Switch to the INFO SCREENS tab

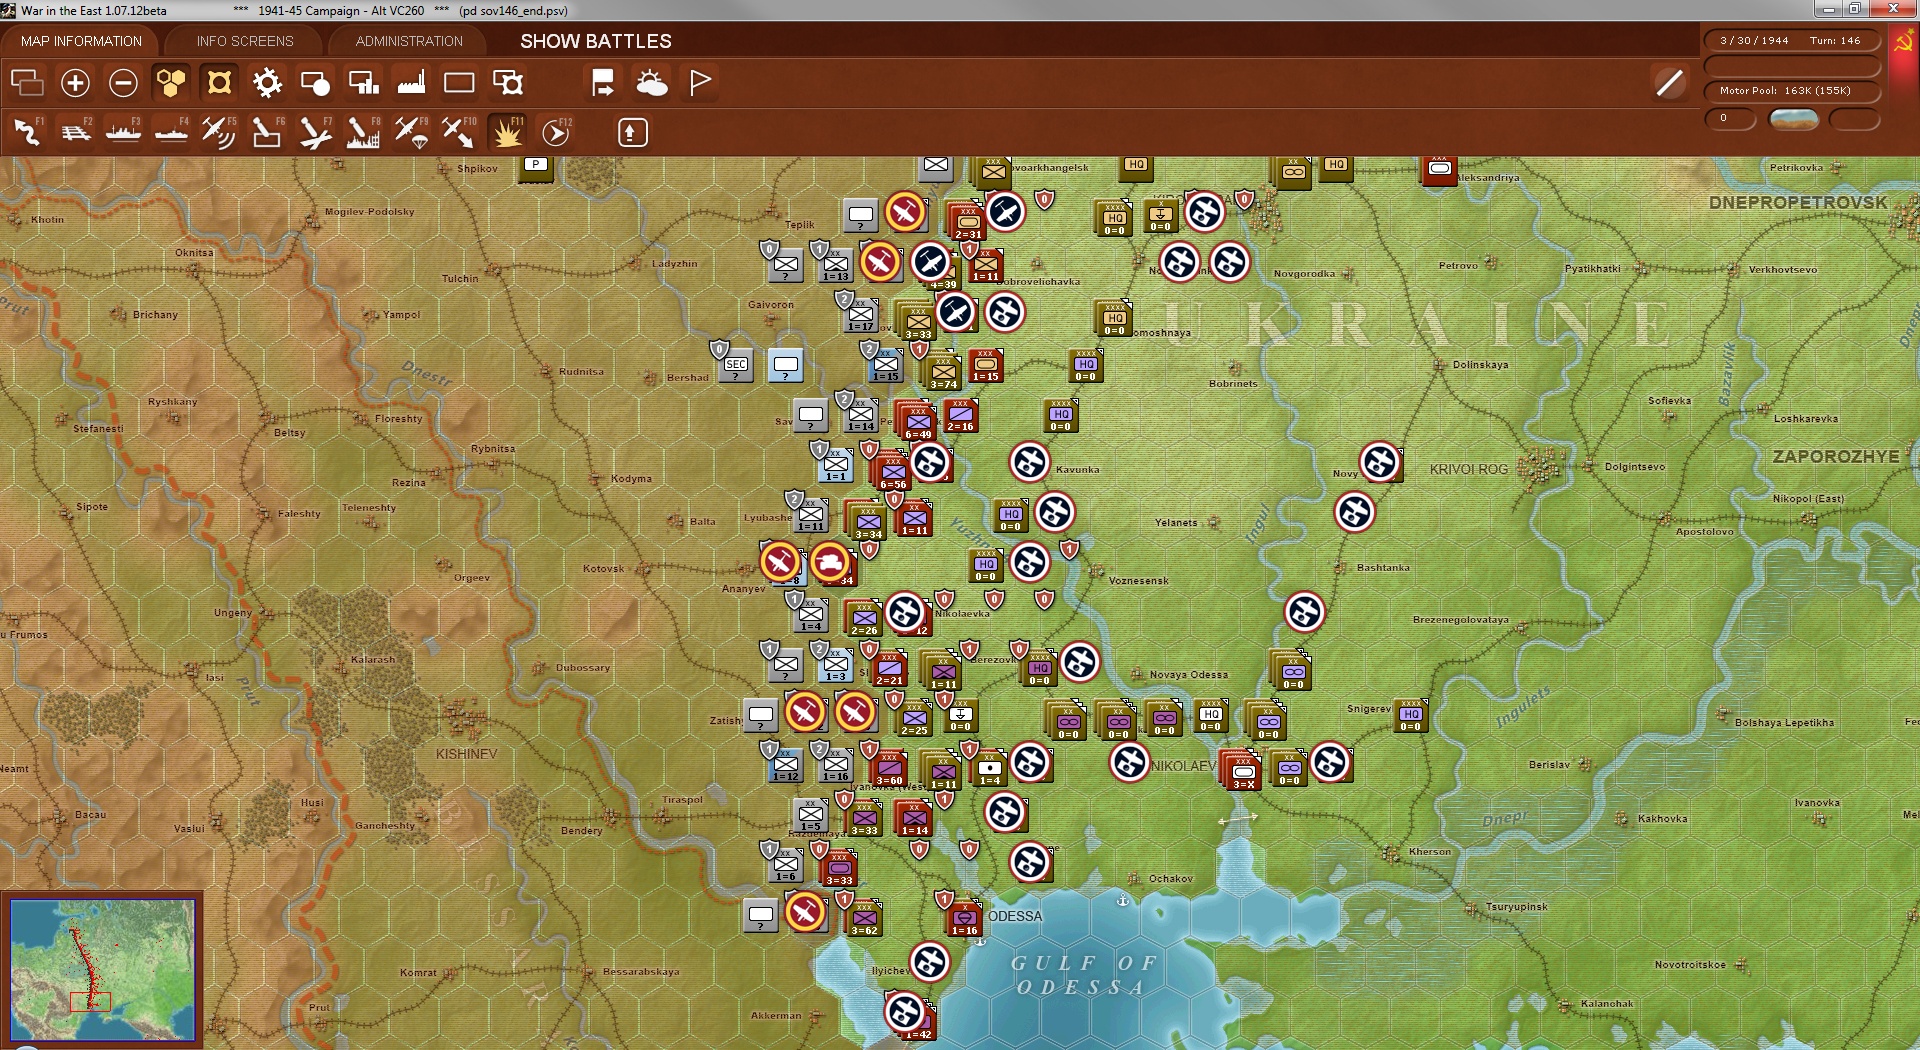[x=245, y=41]
